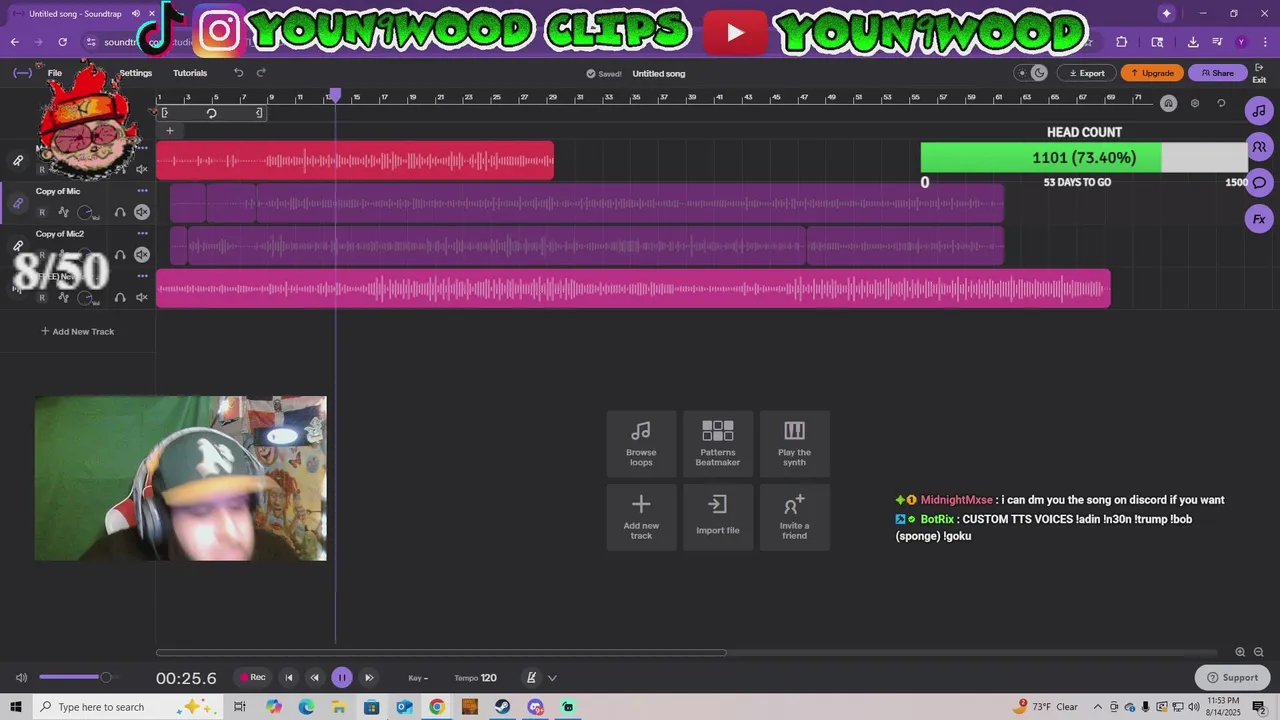1280x720 pixels.
Task: Adjust the bottom pink track volume knob
Action: pyautogui.click(x=87, y=297)
